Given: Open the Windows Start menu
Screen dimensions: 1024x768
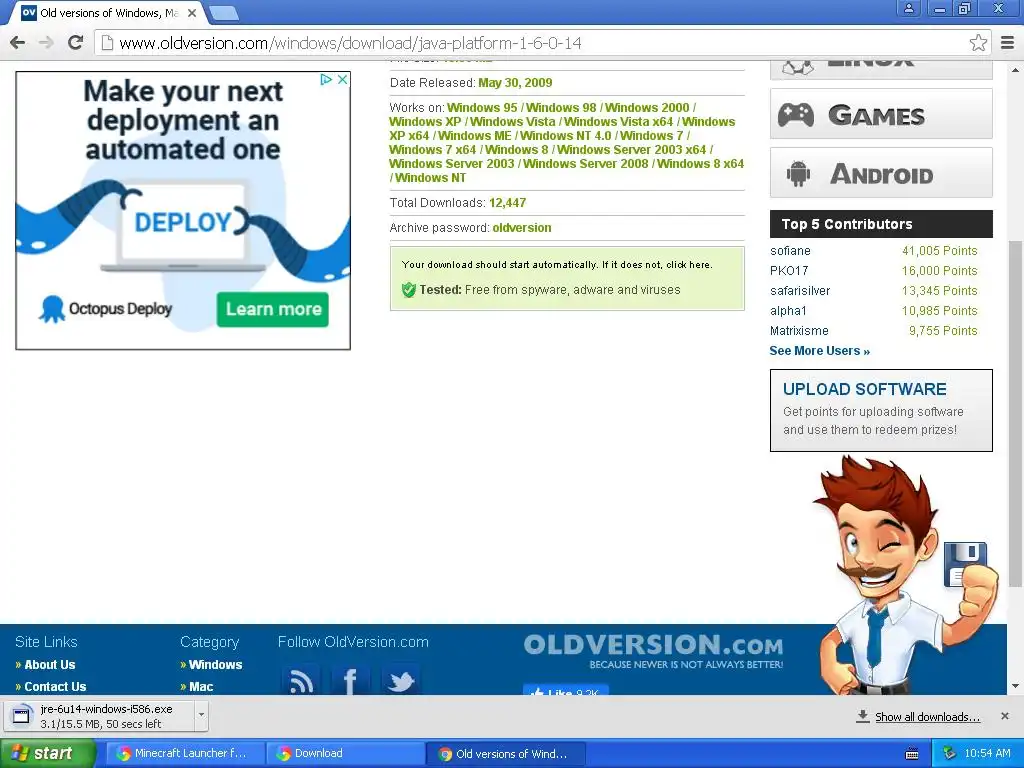Looking at the screenshot, I should point(48,753).
